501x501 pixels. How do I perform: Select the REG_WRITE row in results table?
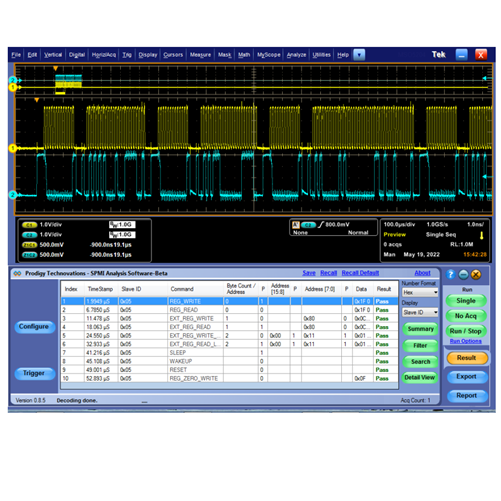[229, 301]
